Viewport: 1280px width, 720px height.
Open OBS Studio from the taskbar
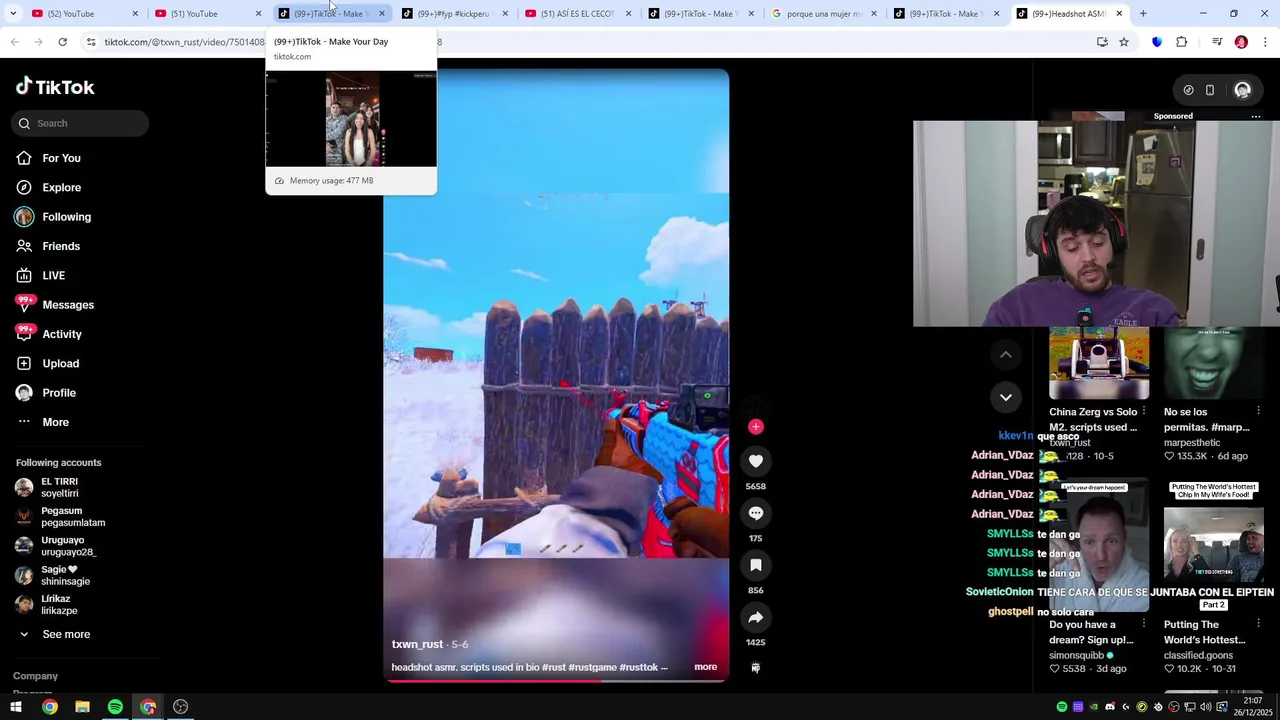180,707
